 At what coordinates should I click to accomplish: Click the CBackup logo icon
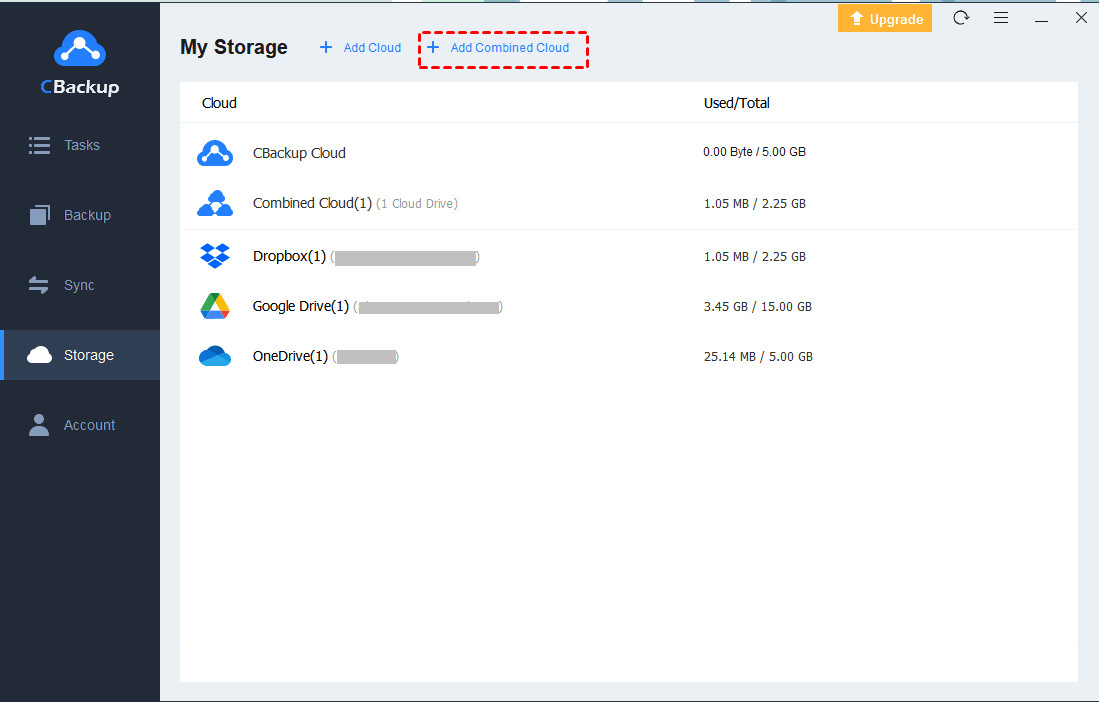click(80, 48)
